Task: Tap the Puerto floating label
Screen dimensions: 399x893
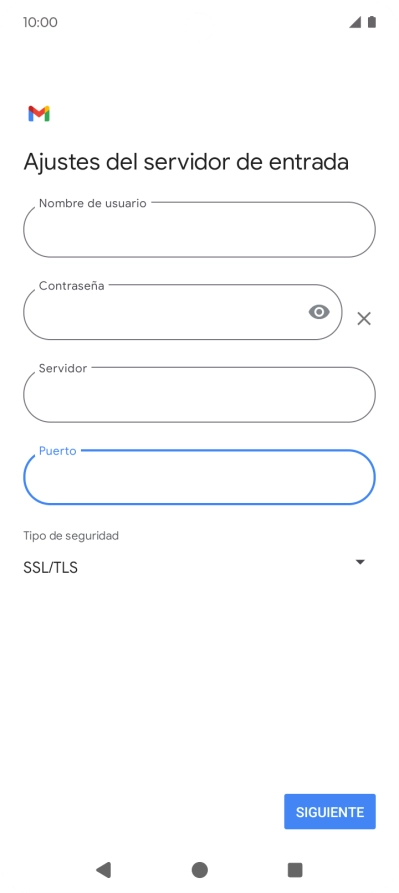Action: click(x=57, y=450)
